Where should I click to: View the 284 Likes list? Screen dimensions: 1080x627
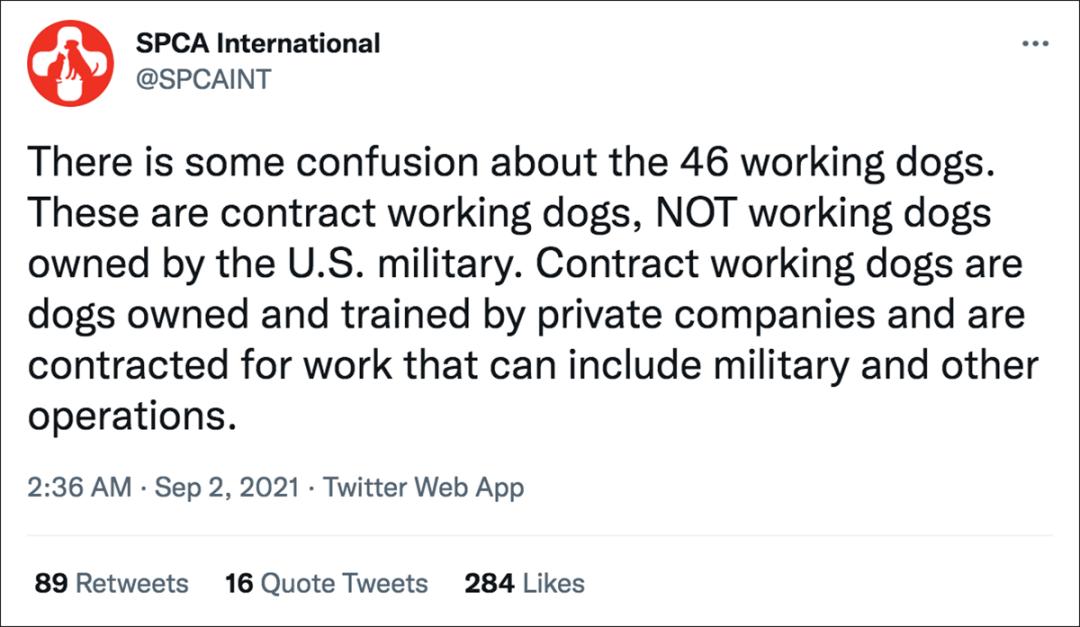pyautogui.click(x=524, y=583)
